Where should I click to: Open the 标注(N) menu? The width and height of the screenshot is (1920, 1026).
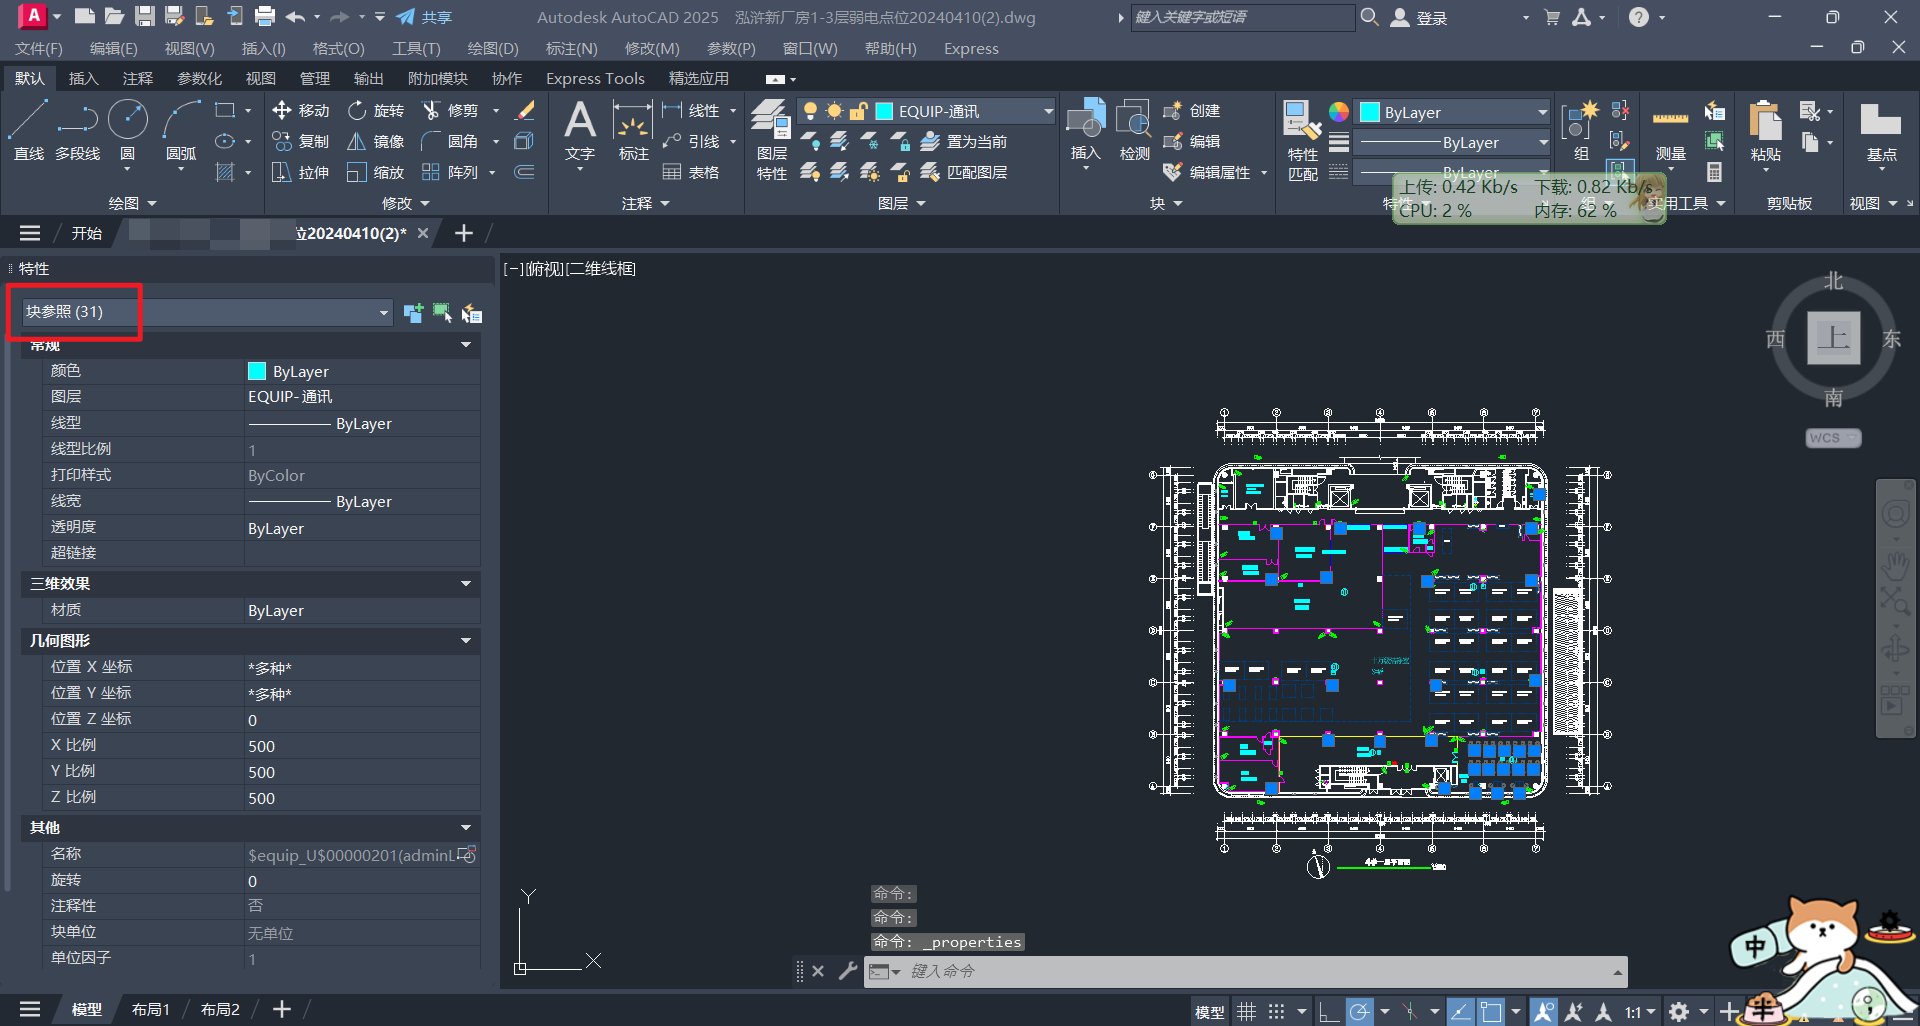point(571,48)
